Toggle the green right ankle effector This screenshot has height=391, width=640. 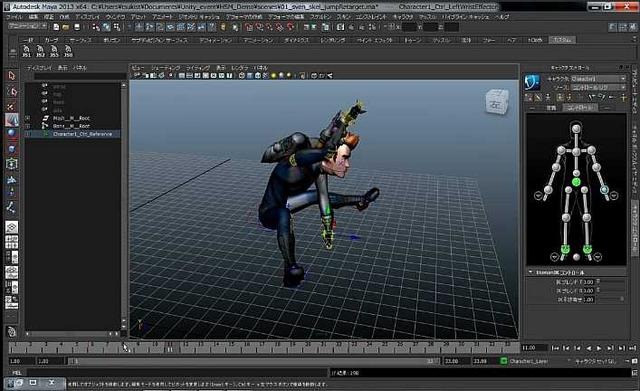(x=565, y=248)
